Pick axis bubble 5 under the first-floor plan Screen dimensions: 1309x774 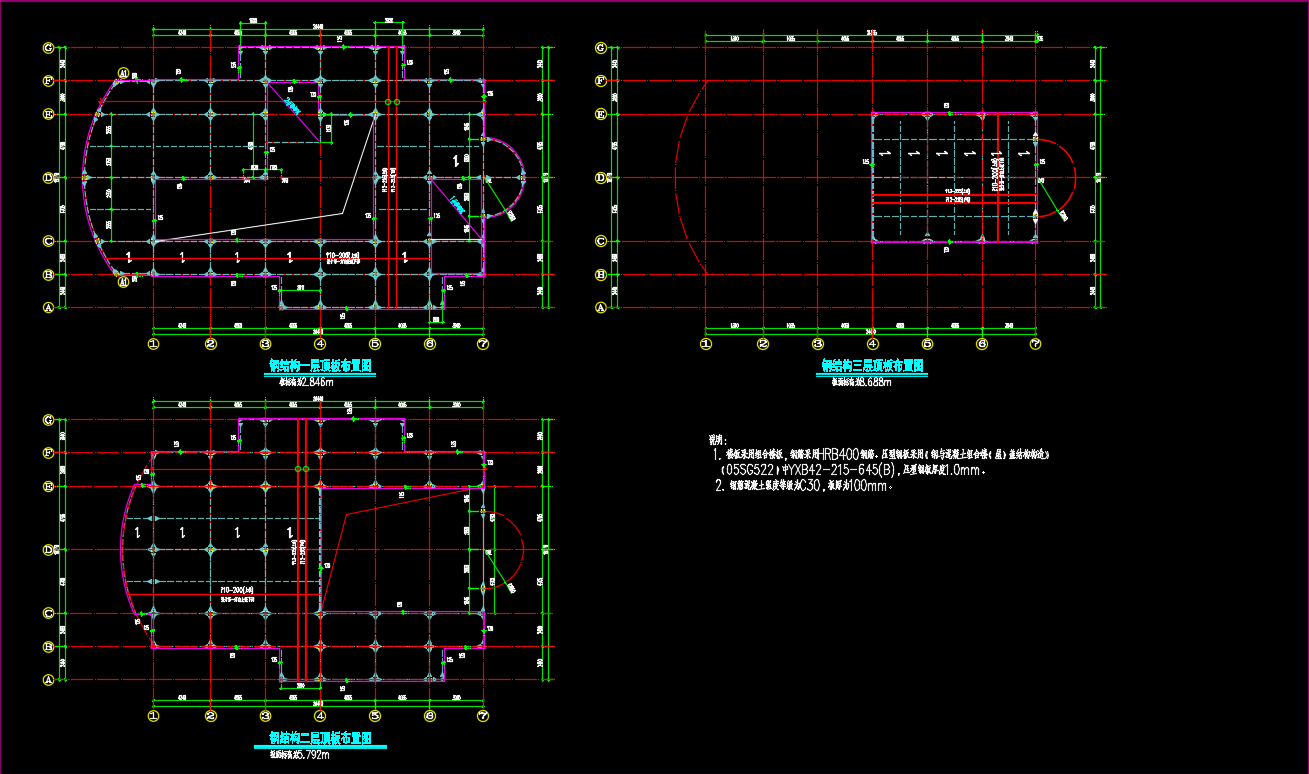(375, 344)
